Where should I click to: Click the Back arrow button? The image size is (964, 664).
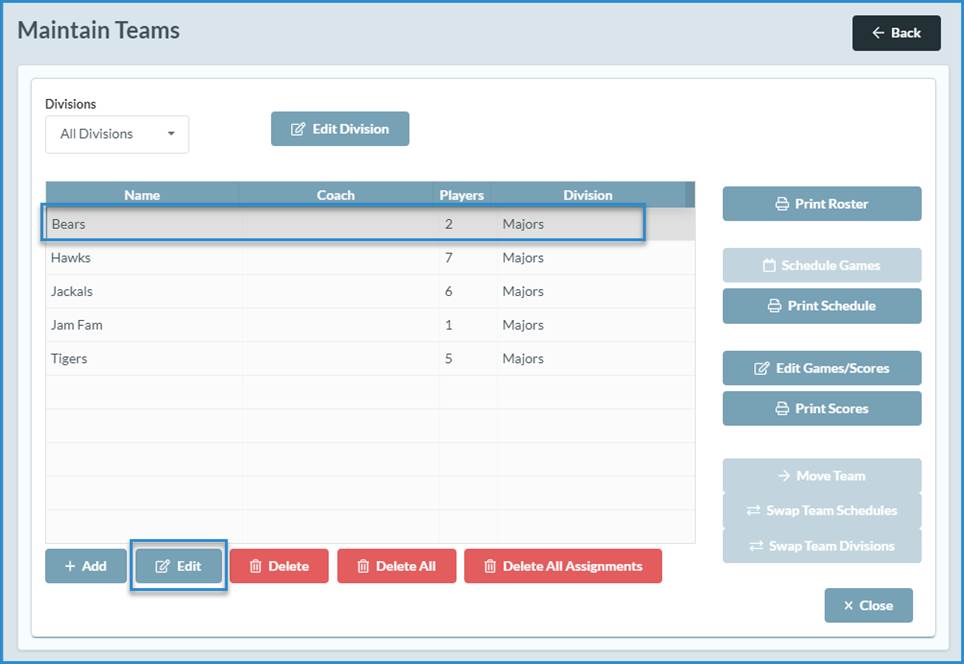[895, 33]
